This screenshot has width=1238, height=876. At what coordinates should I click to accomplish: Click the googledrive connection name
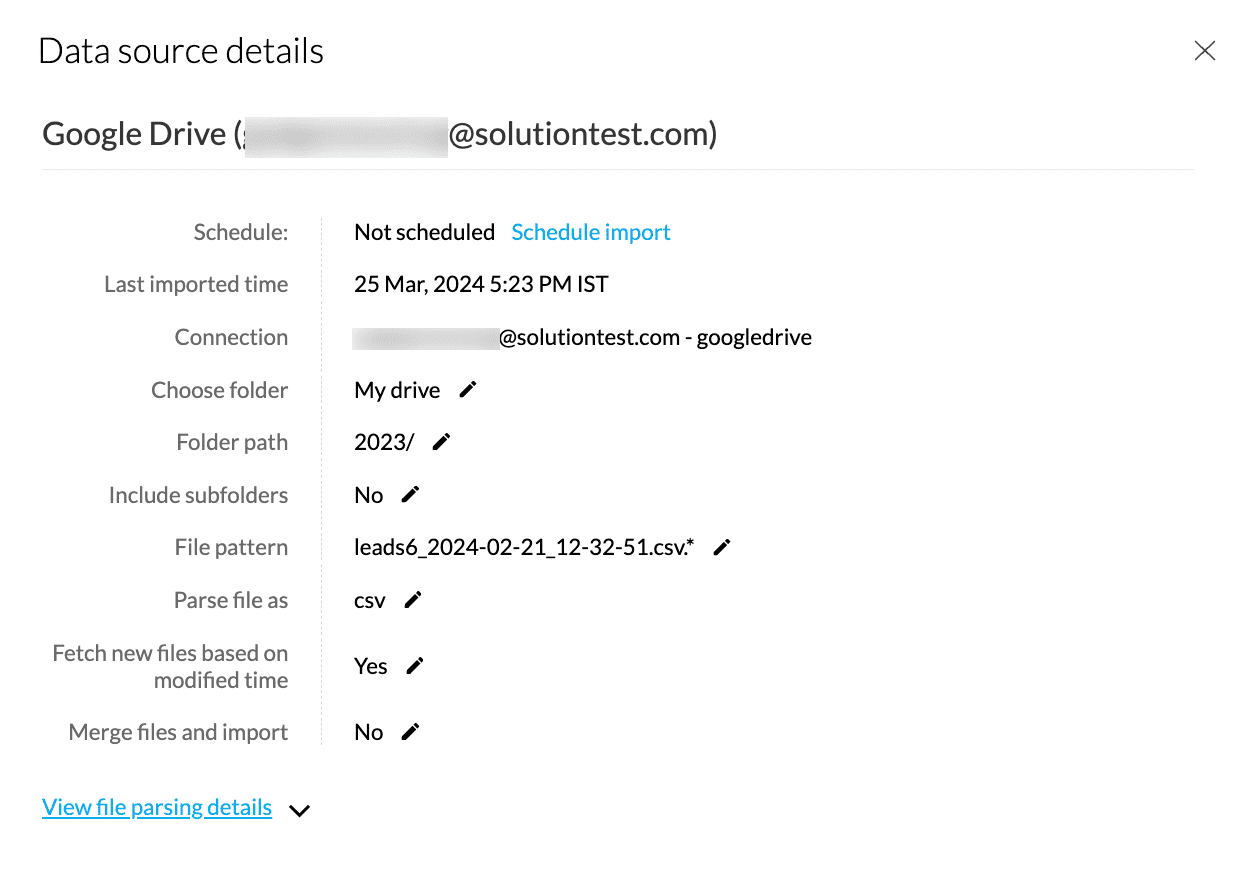tap(754, 337)
